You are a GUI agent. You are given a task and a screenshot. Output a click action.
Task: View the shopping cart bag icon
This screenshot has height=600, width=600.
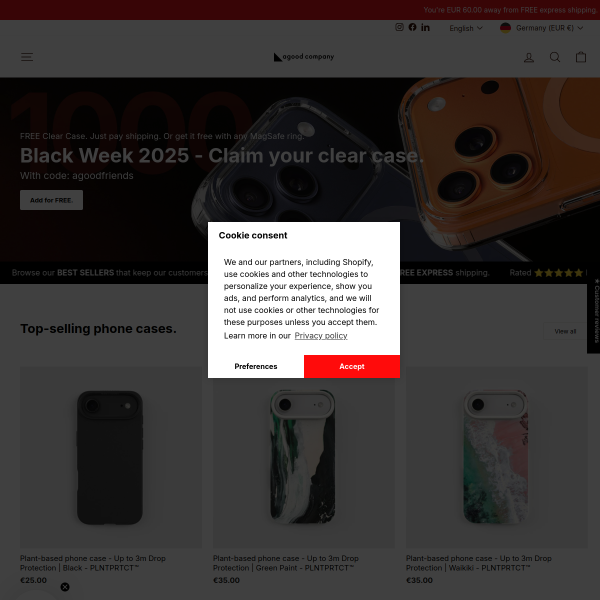[x=581, y=57]
